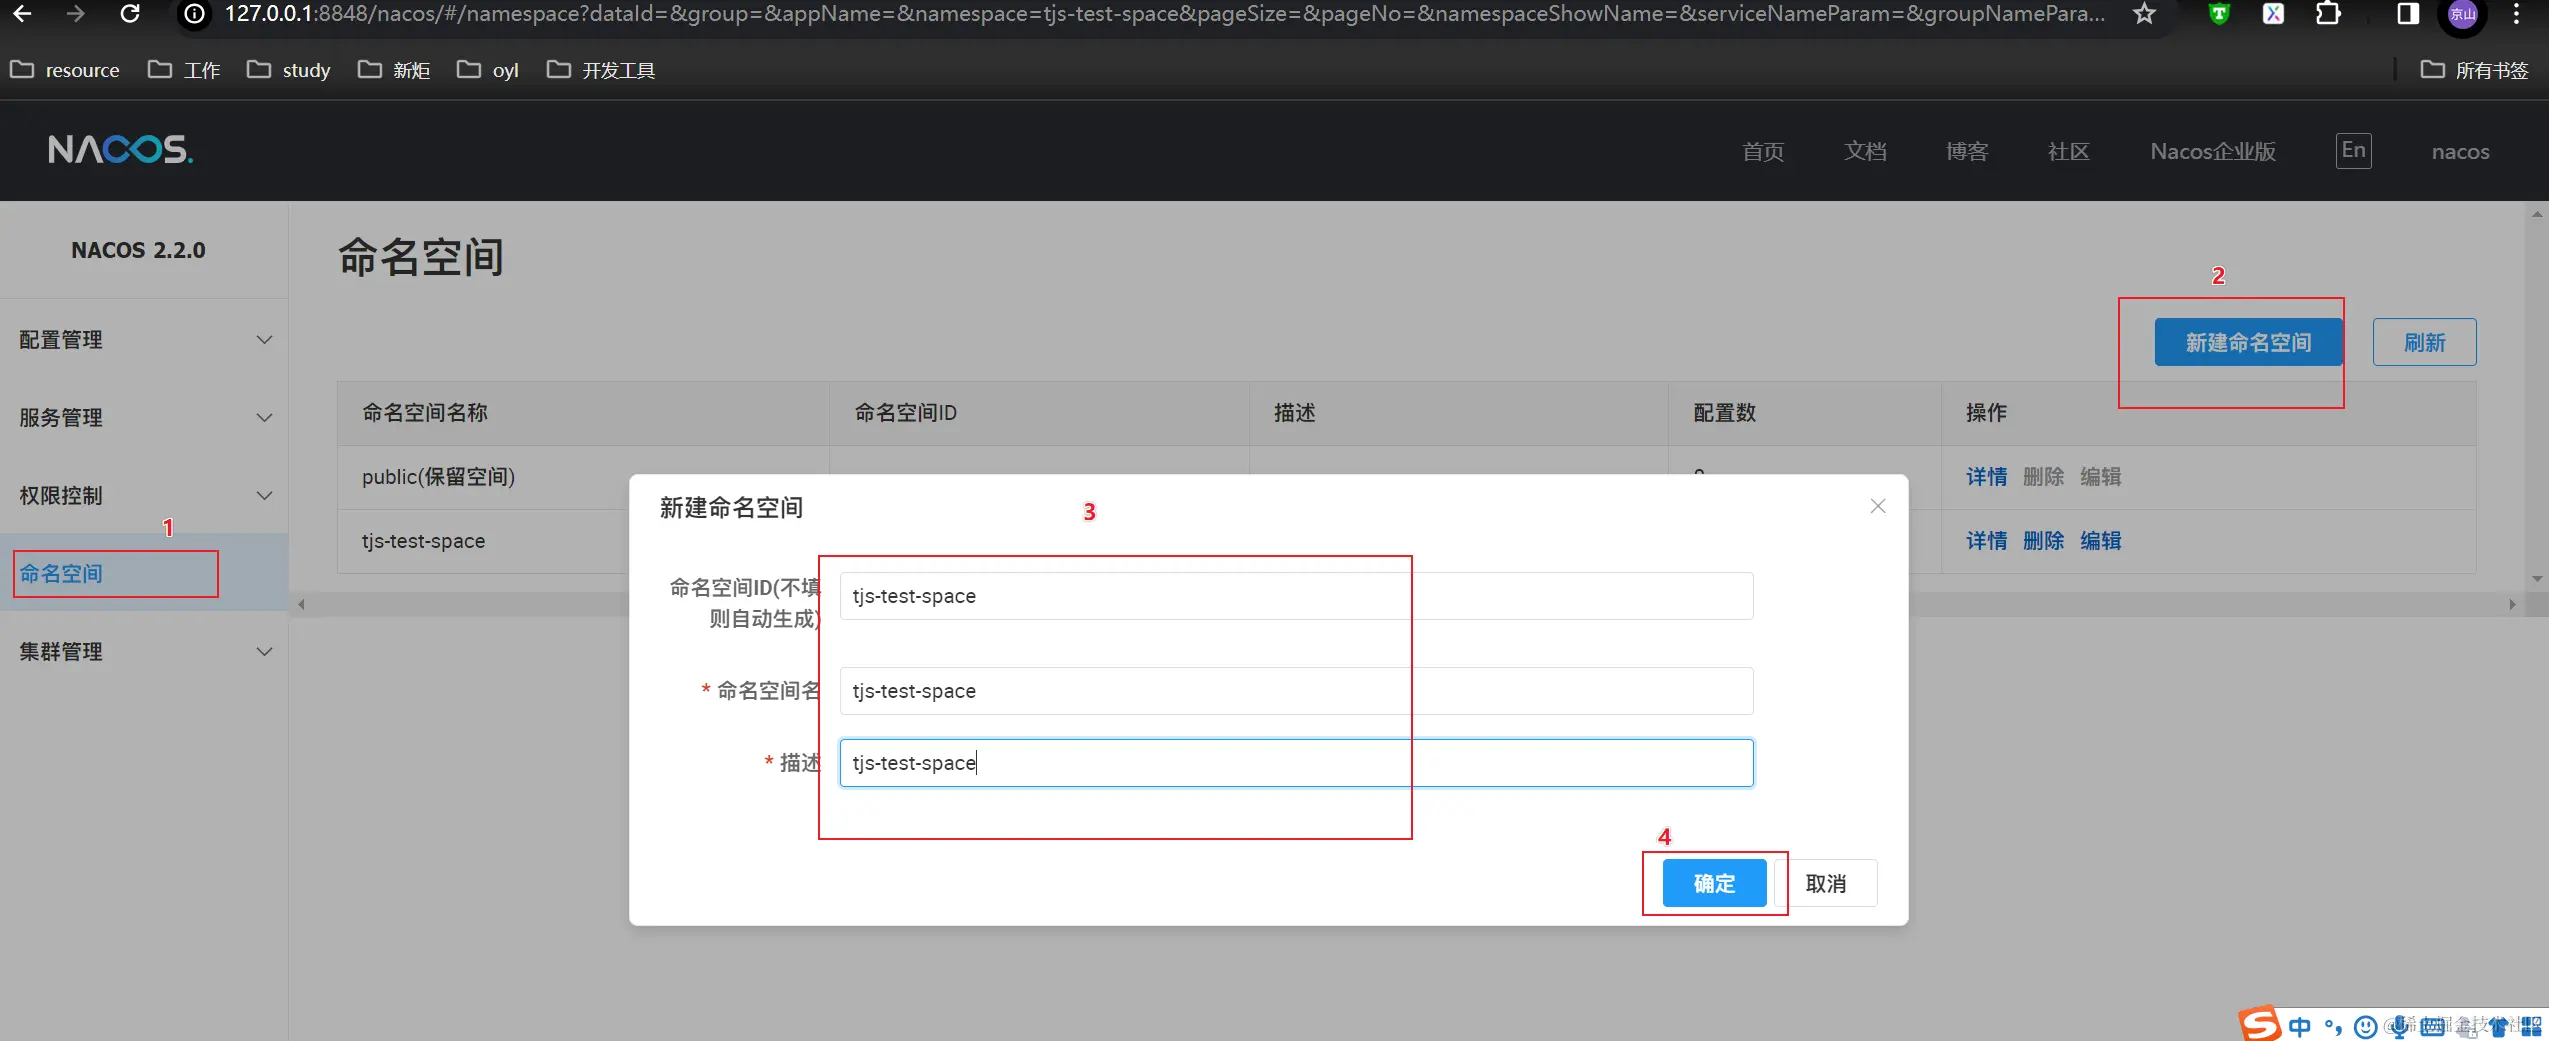Open the nacos user menu
This screenshot has height=1041, width=2549.
2460,152
